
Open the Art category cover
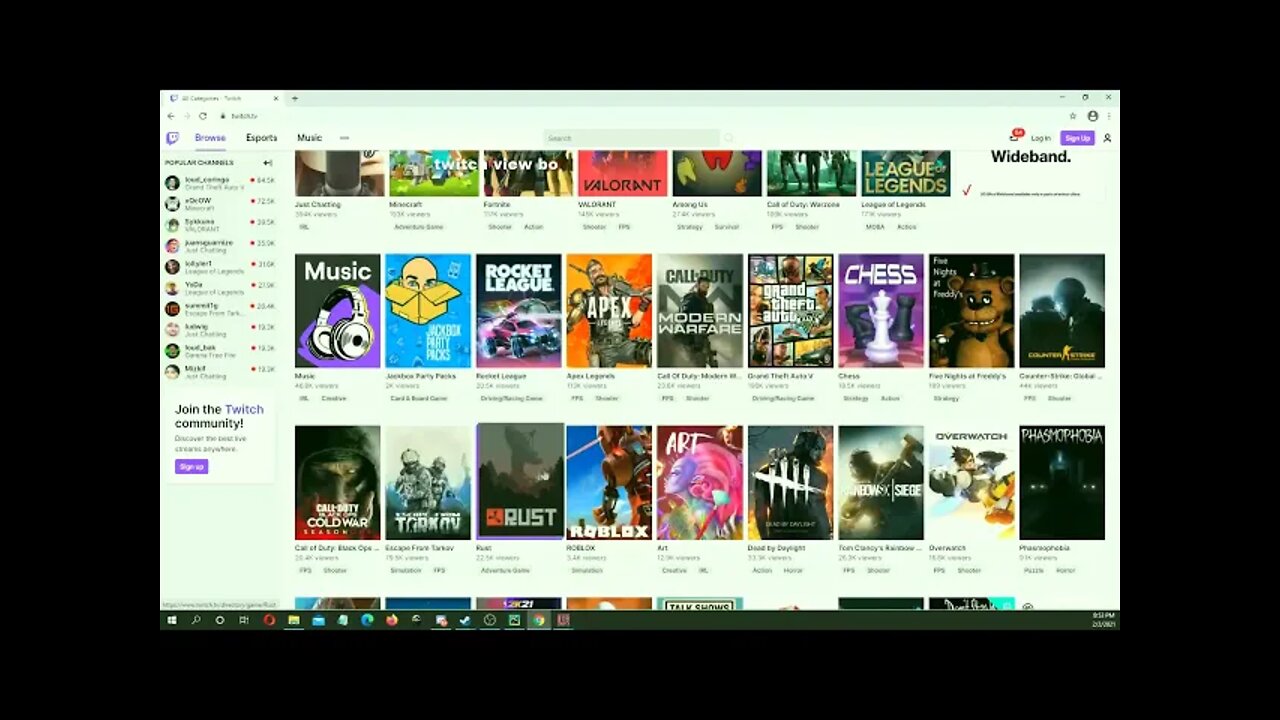click(700, 483)
